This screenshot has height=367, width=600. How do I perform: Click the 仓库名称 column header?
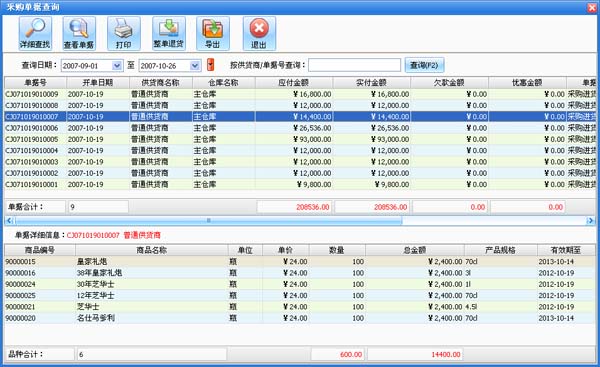(223, 83)
